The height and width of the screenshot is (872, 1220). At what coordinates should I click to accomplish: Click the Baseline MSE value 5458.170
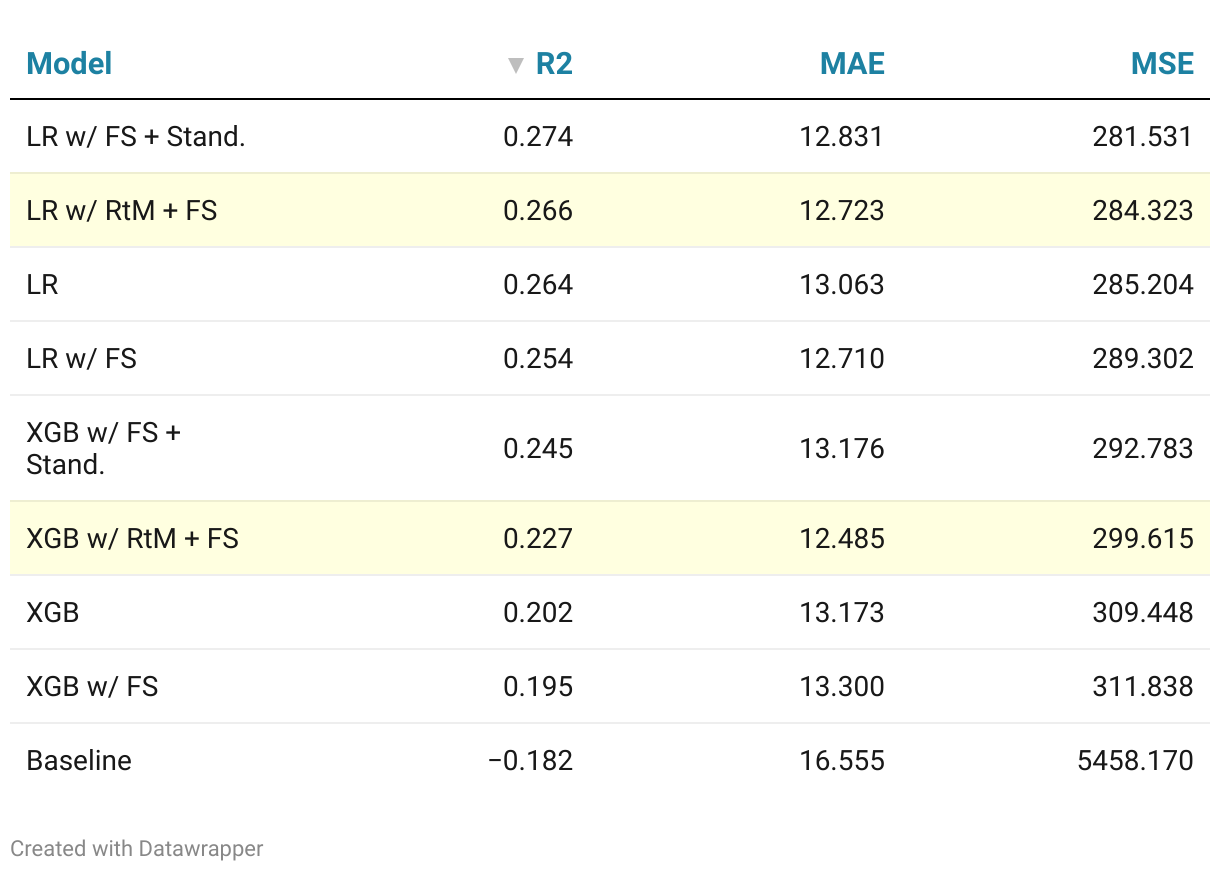coord(1135,761)
